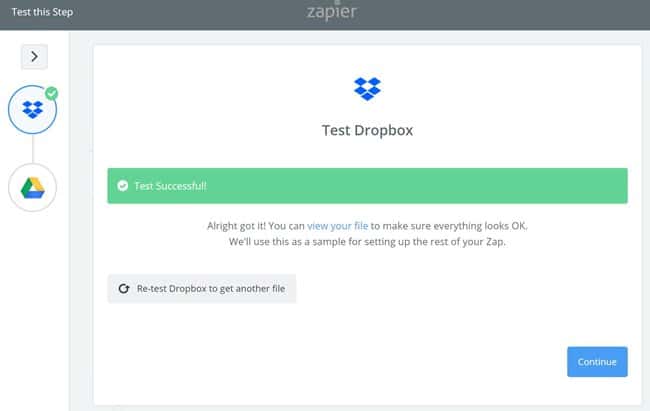
Task: Click the checkmark icon in the success banner
Action: point(122,186)
